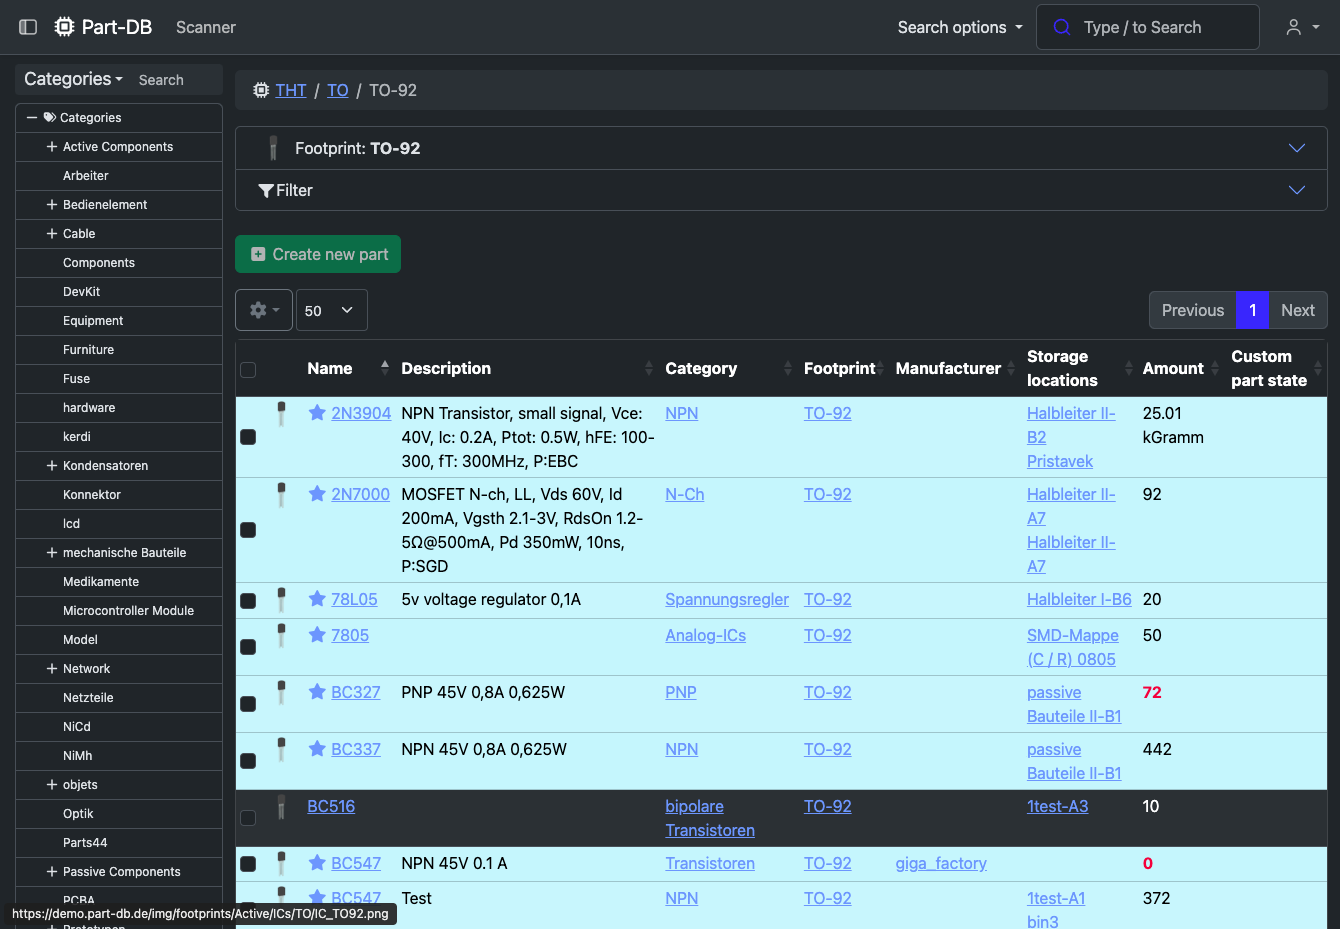Open the TO-92 thumbnail for BC516

281,806
